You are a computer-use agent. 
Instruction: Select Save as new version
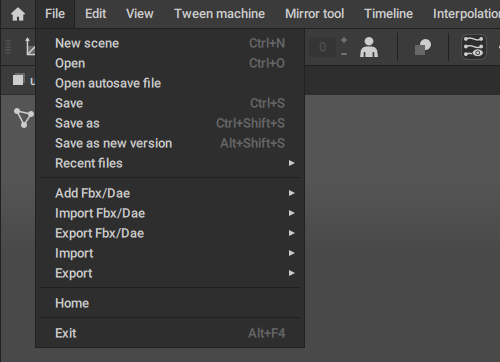[x=170, y=143]
